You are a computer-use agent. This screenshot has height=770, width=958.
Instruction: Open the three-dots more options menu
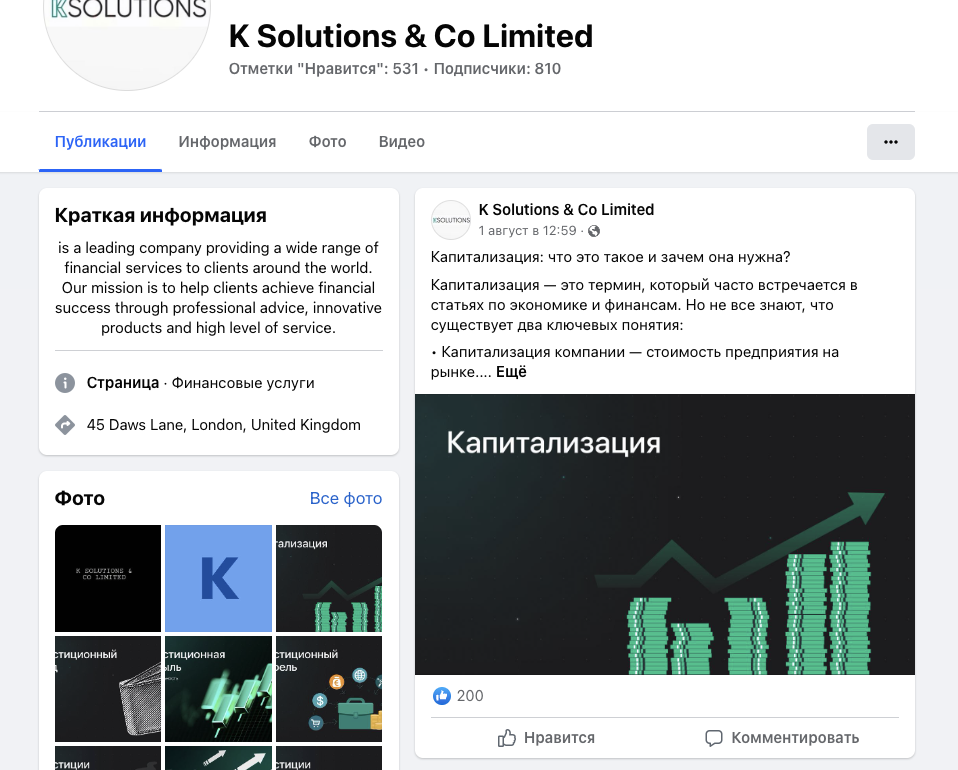pos(890,142)
